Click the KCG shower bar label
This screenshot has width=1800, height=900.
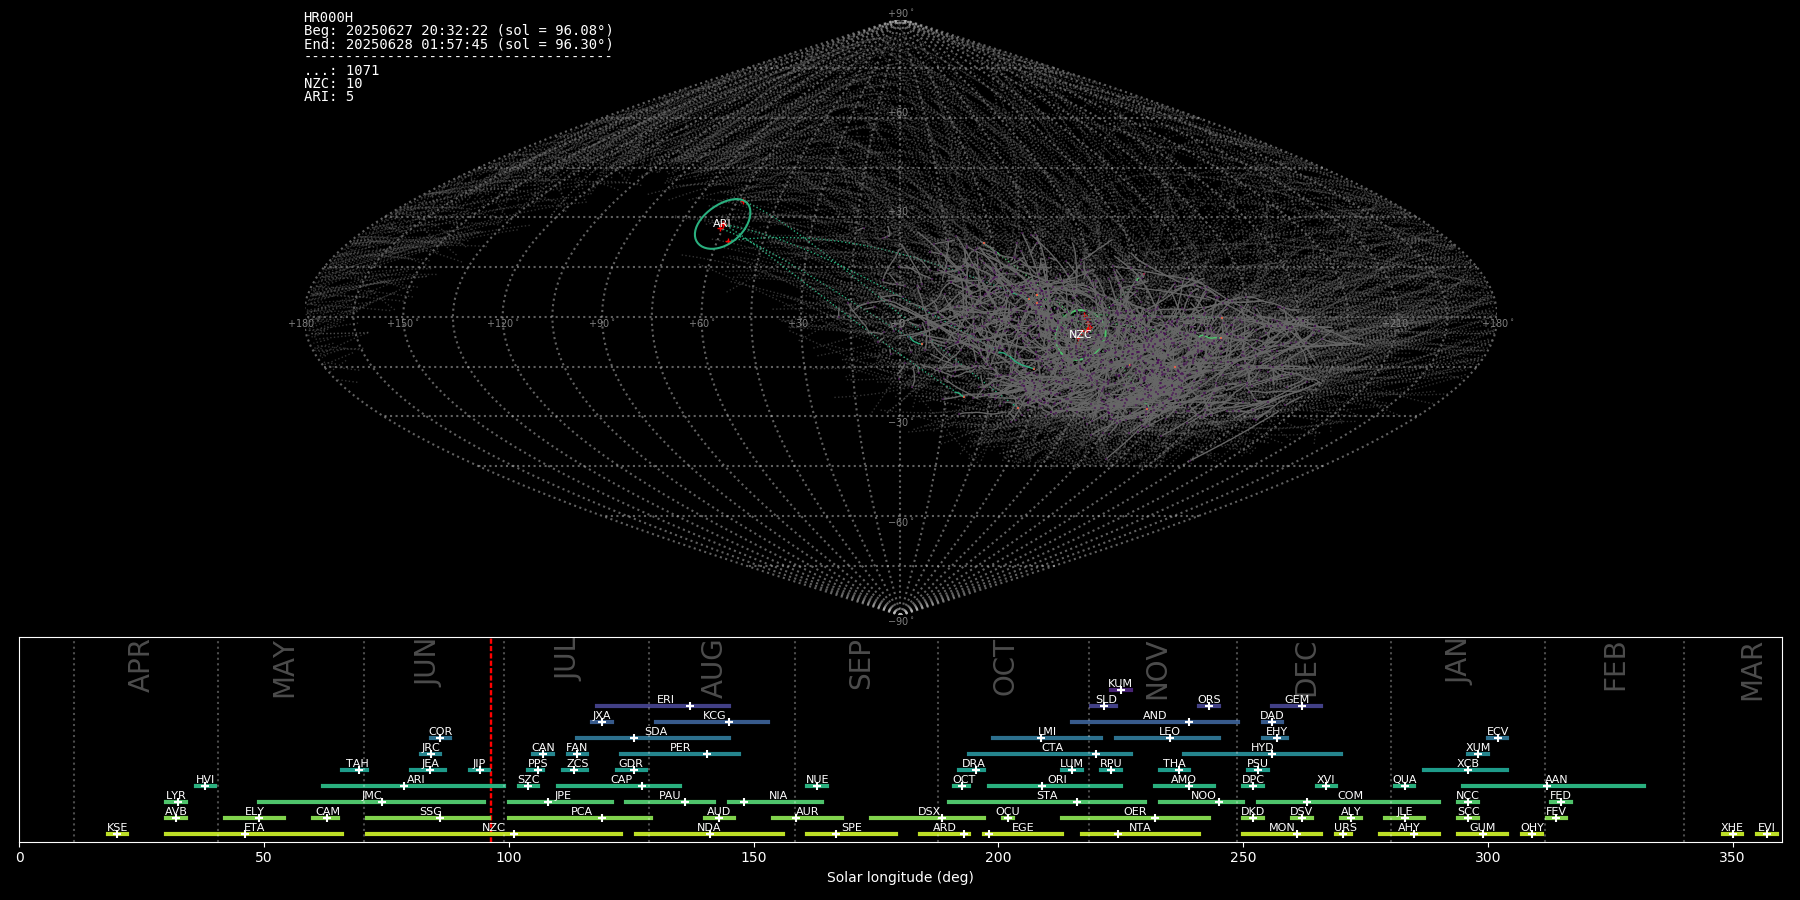pyautogui.click(x=714, y=715)
